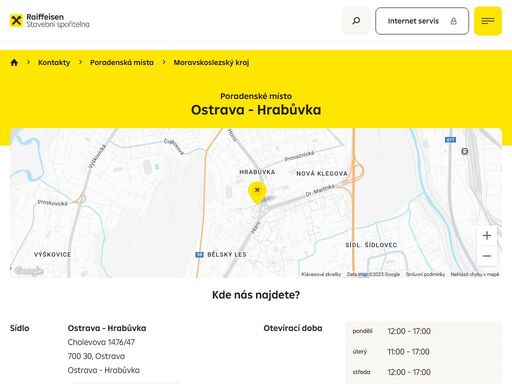
Task: Click the Výškovice map label
Action: 52,254
